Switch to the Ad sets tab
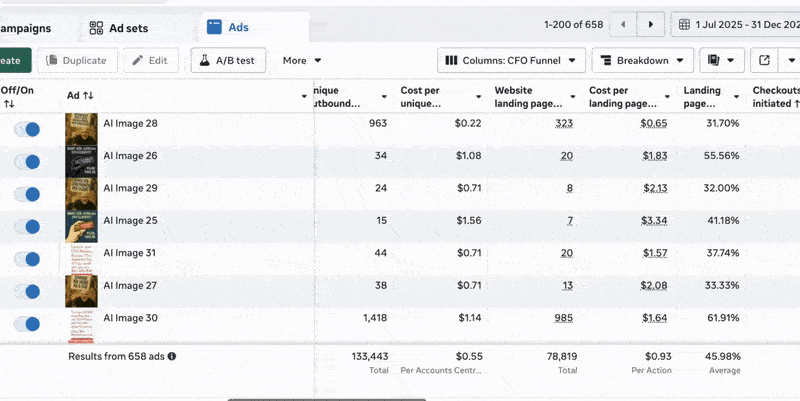Image resolution: width=800 pixels, height=401 pixels. click(x=118, y=28)
